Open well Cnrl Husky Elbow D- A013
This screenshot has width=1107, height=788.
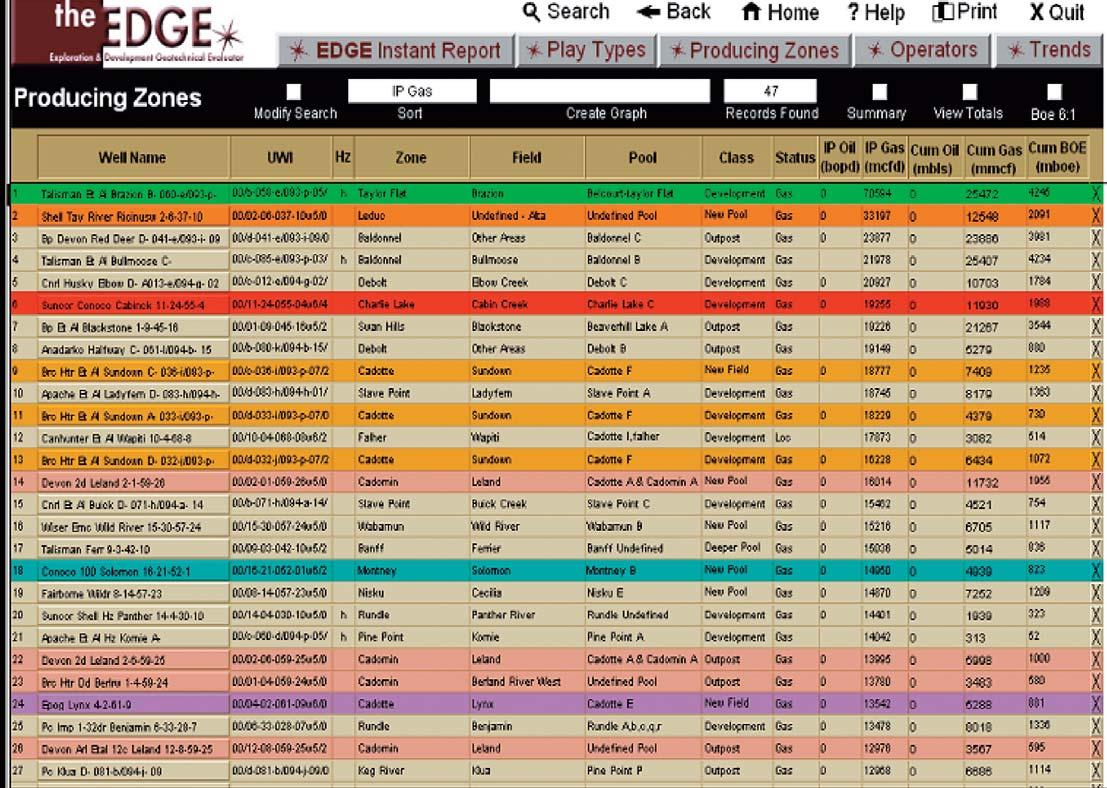tap(133, 283)
